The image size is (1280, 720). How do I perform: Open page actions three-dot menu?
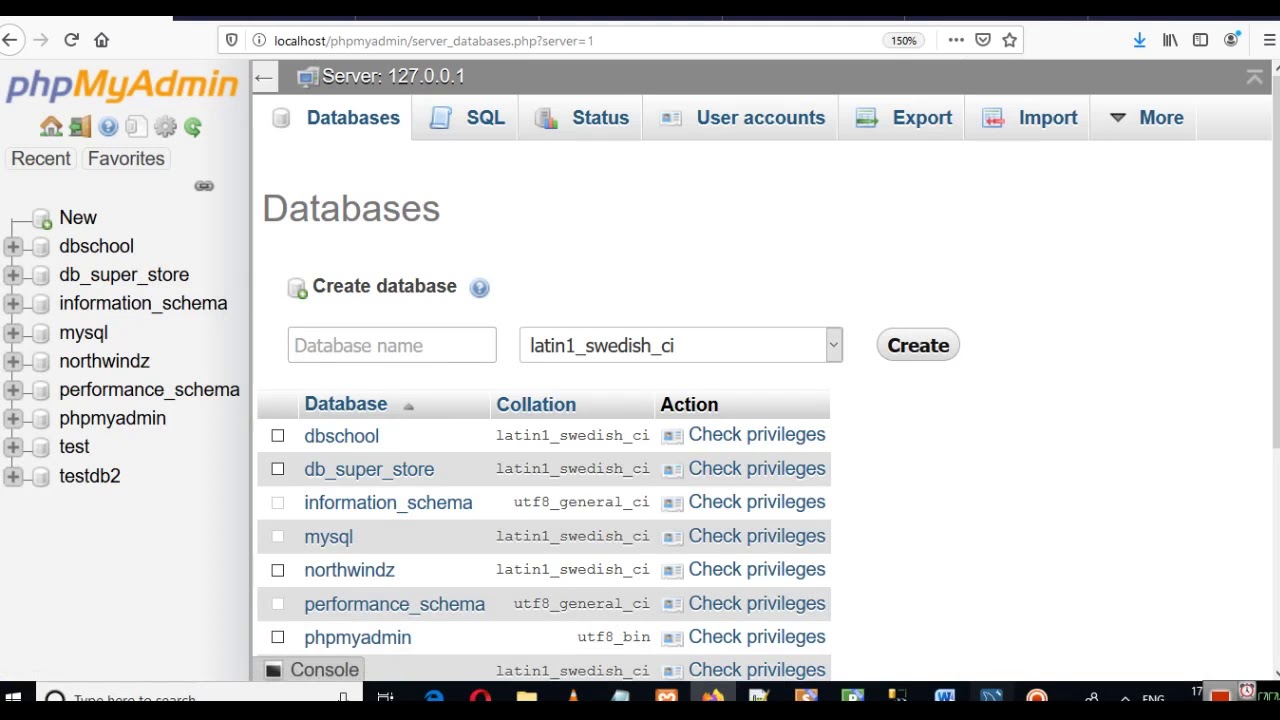(956, 40)
